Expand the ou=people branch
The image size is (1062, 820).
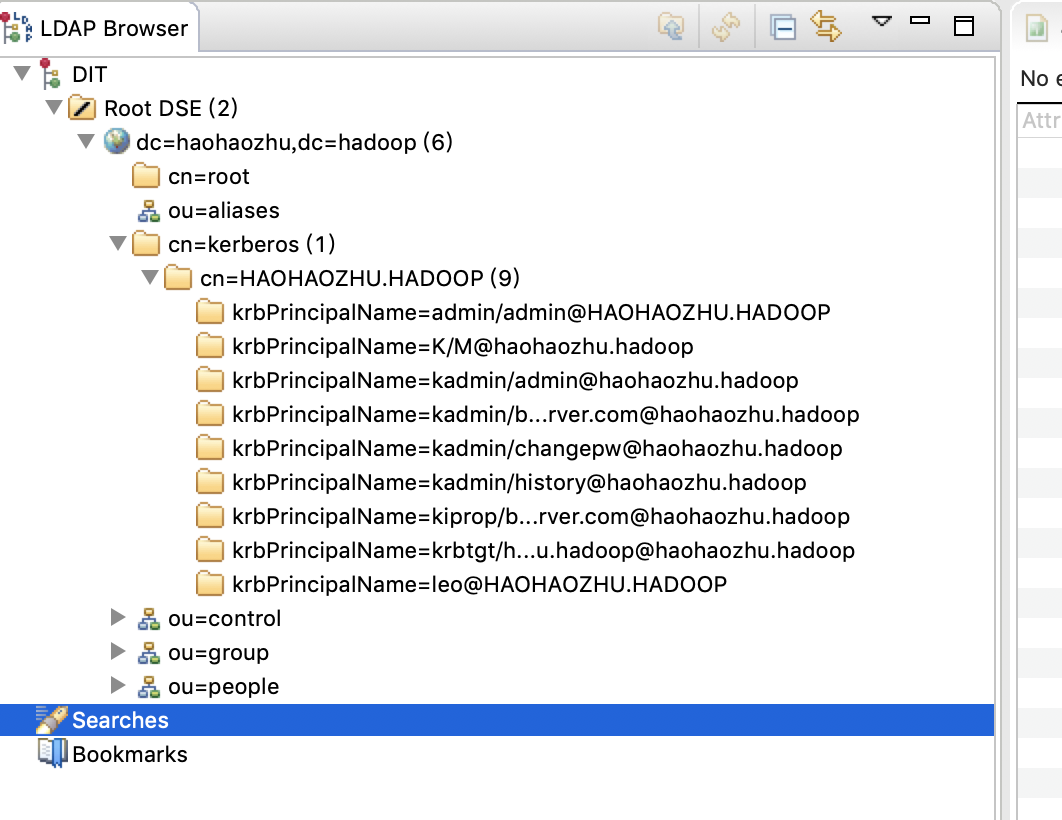click(117, 686)
